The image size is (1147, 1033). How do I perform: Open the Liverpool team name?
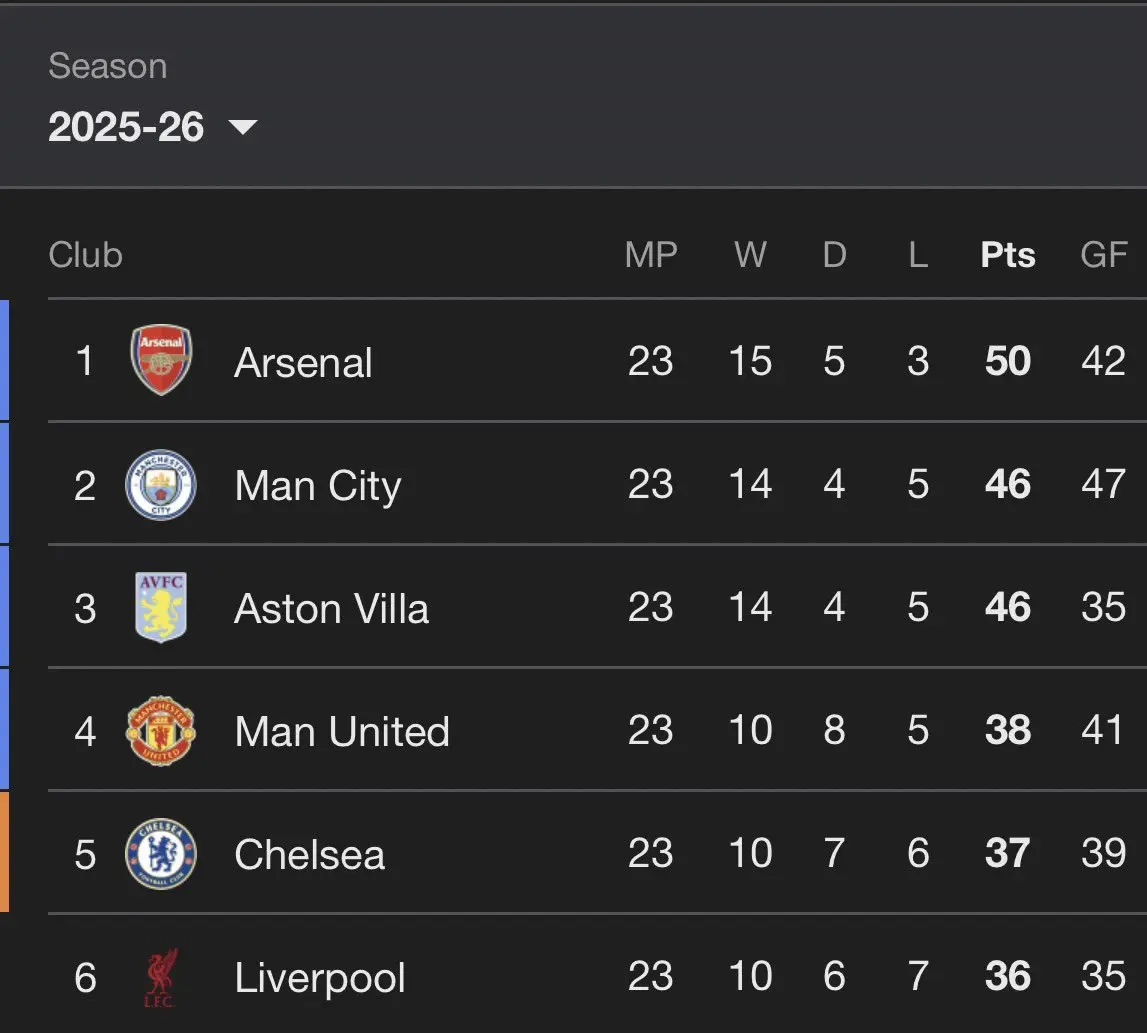(x=320, y=978)
